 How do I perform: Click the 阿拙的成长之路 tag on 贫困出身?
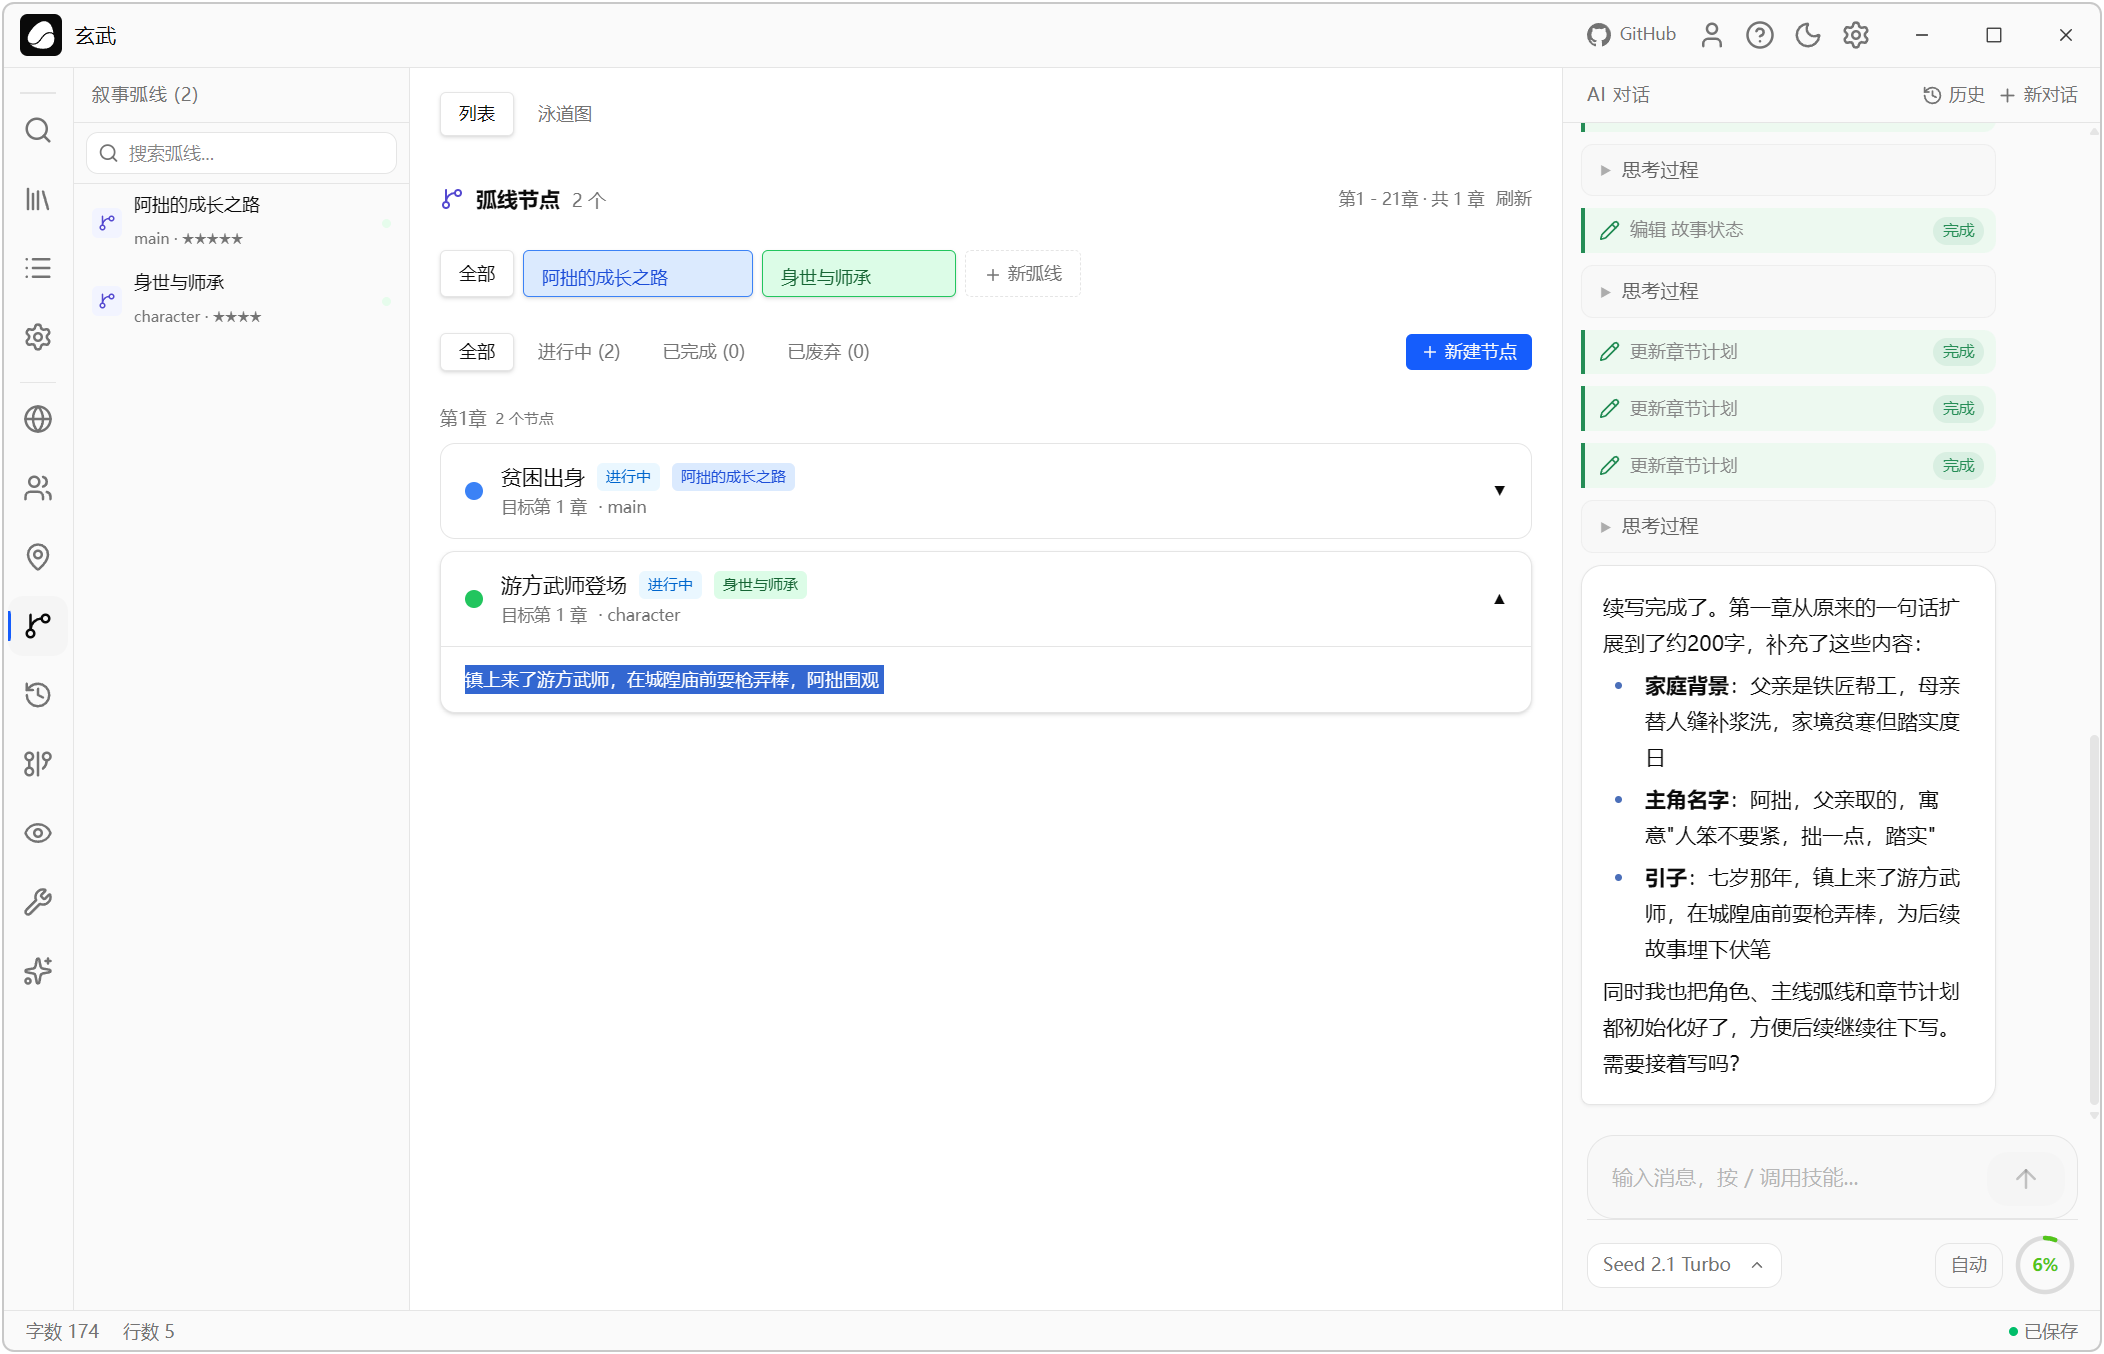tap(734, 477)
